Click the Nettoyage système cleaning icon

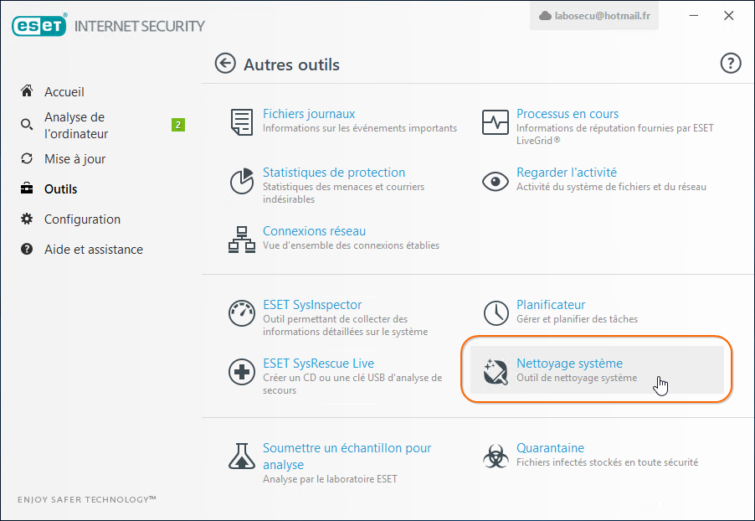point(495,372)
